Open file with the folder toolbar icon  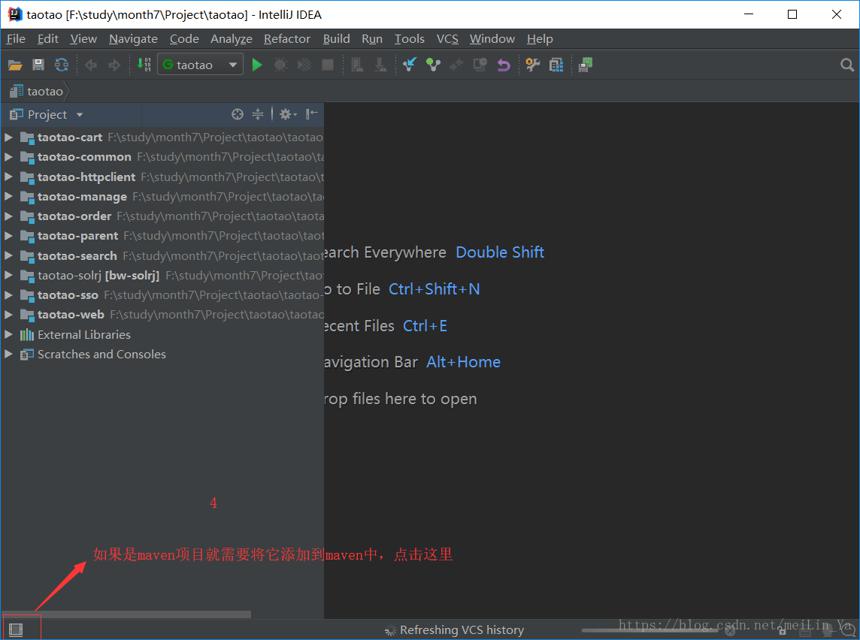pyautogui.click(x=15, y=65)
